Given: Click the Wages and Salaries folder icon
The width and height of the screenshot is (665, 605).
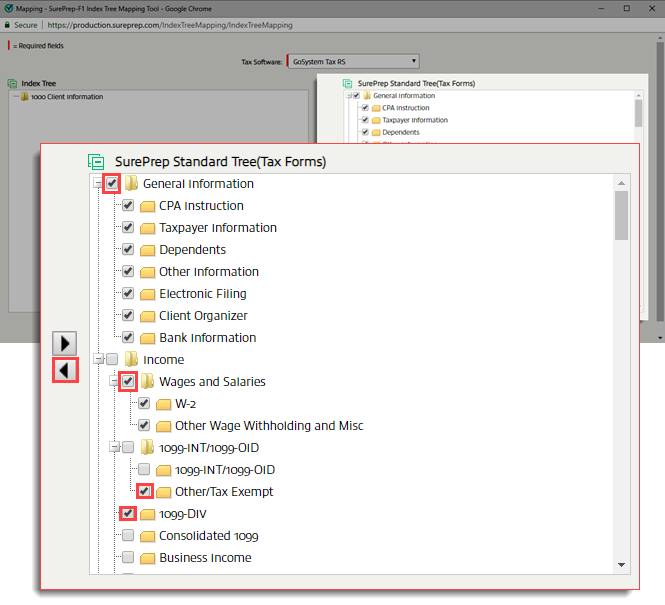Looking at the screenshot, I should (147, 382).
